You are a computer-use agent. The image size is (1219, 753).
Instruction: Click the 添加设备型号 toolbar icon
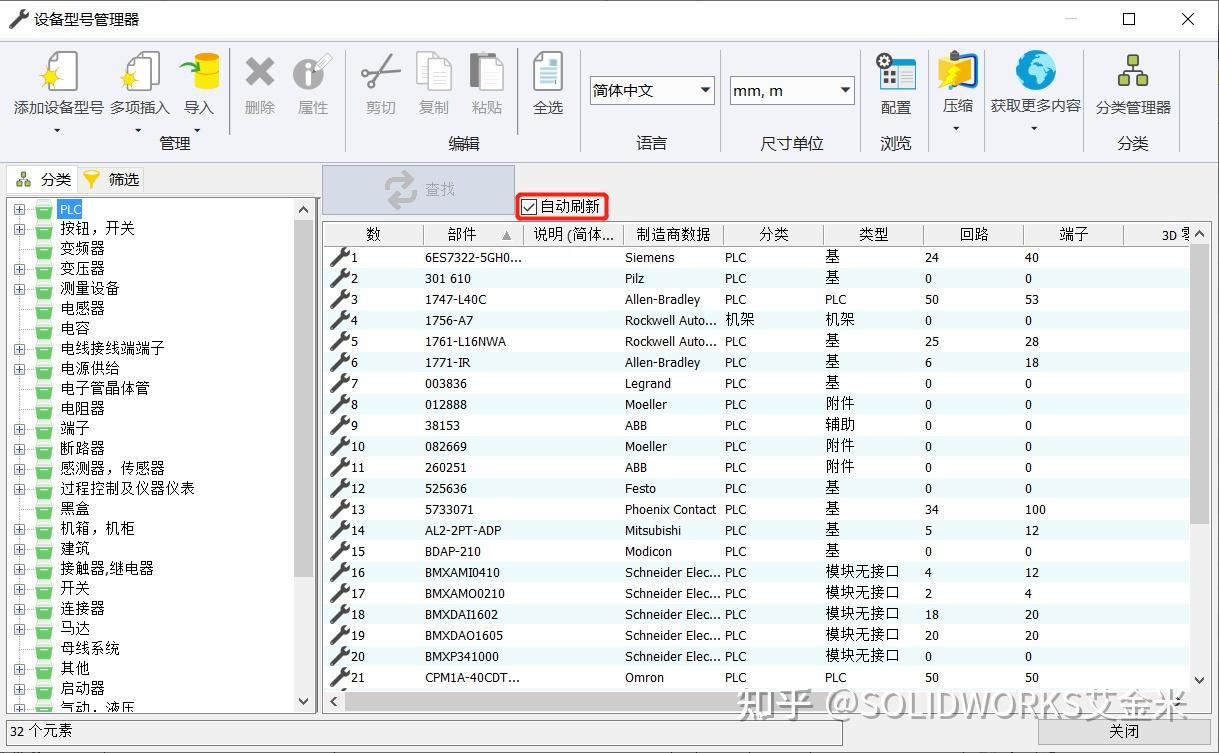(x=58, y=73)
